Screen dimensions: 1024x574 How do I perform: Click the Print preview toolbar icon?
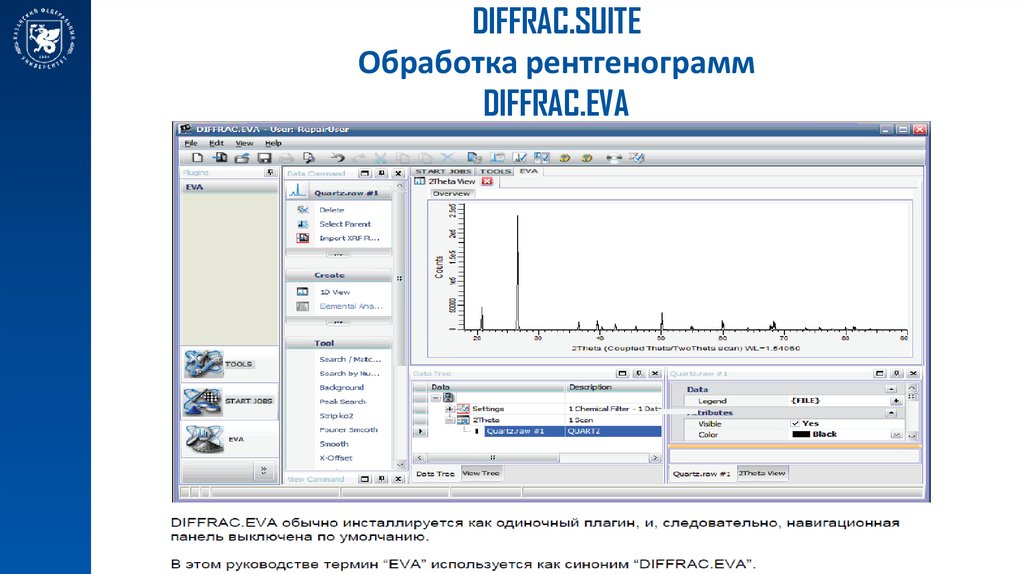[309, 157]
